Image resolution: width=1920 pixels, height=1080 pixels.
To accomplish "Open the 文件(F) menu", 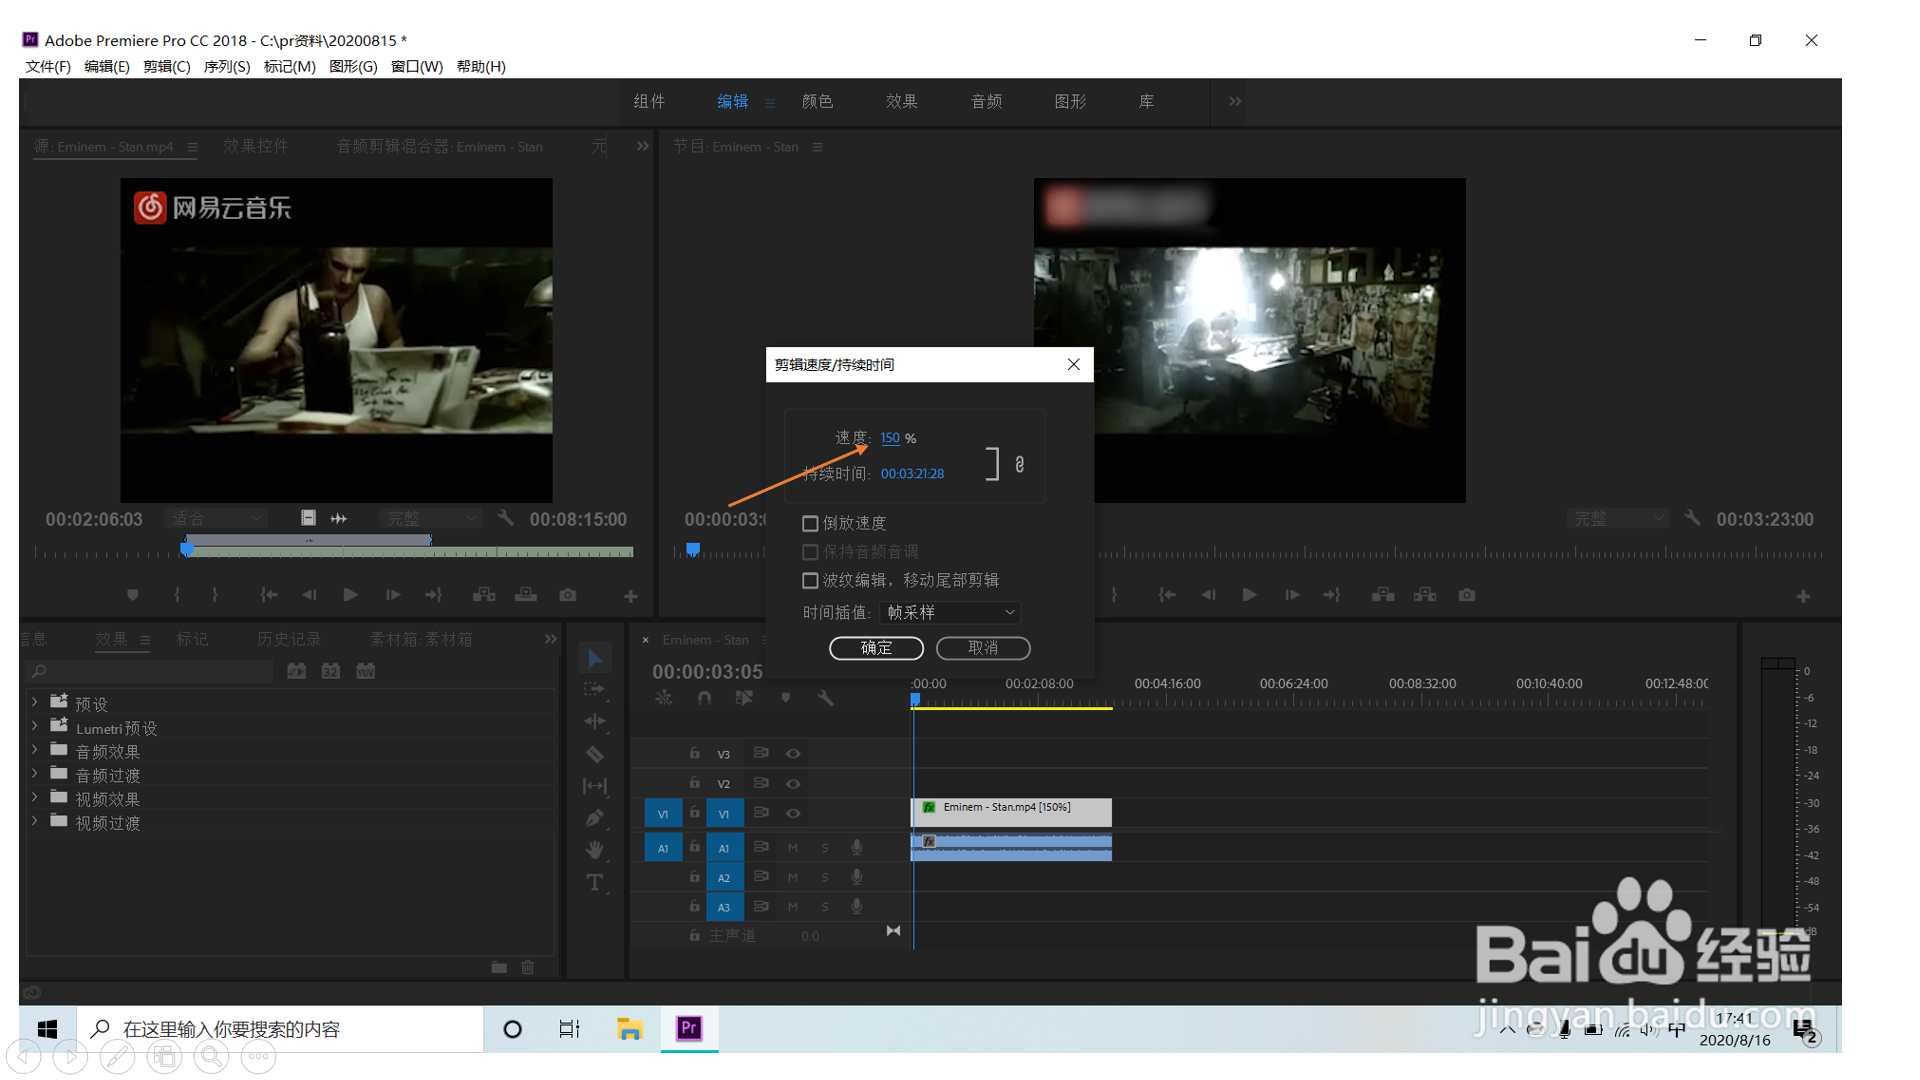I will (x=48, y=66).
